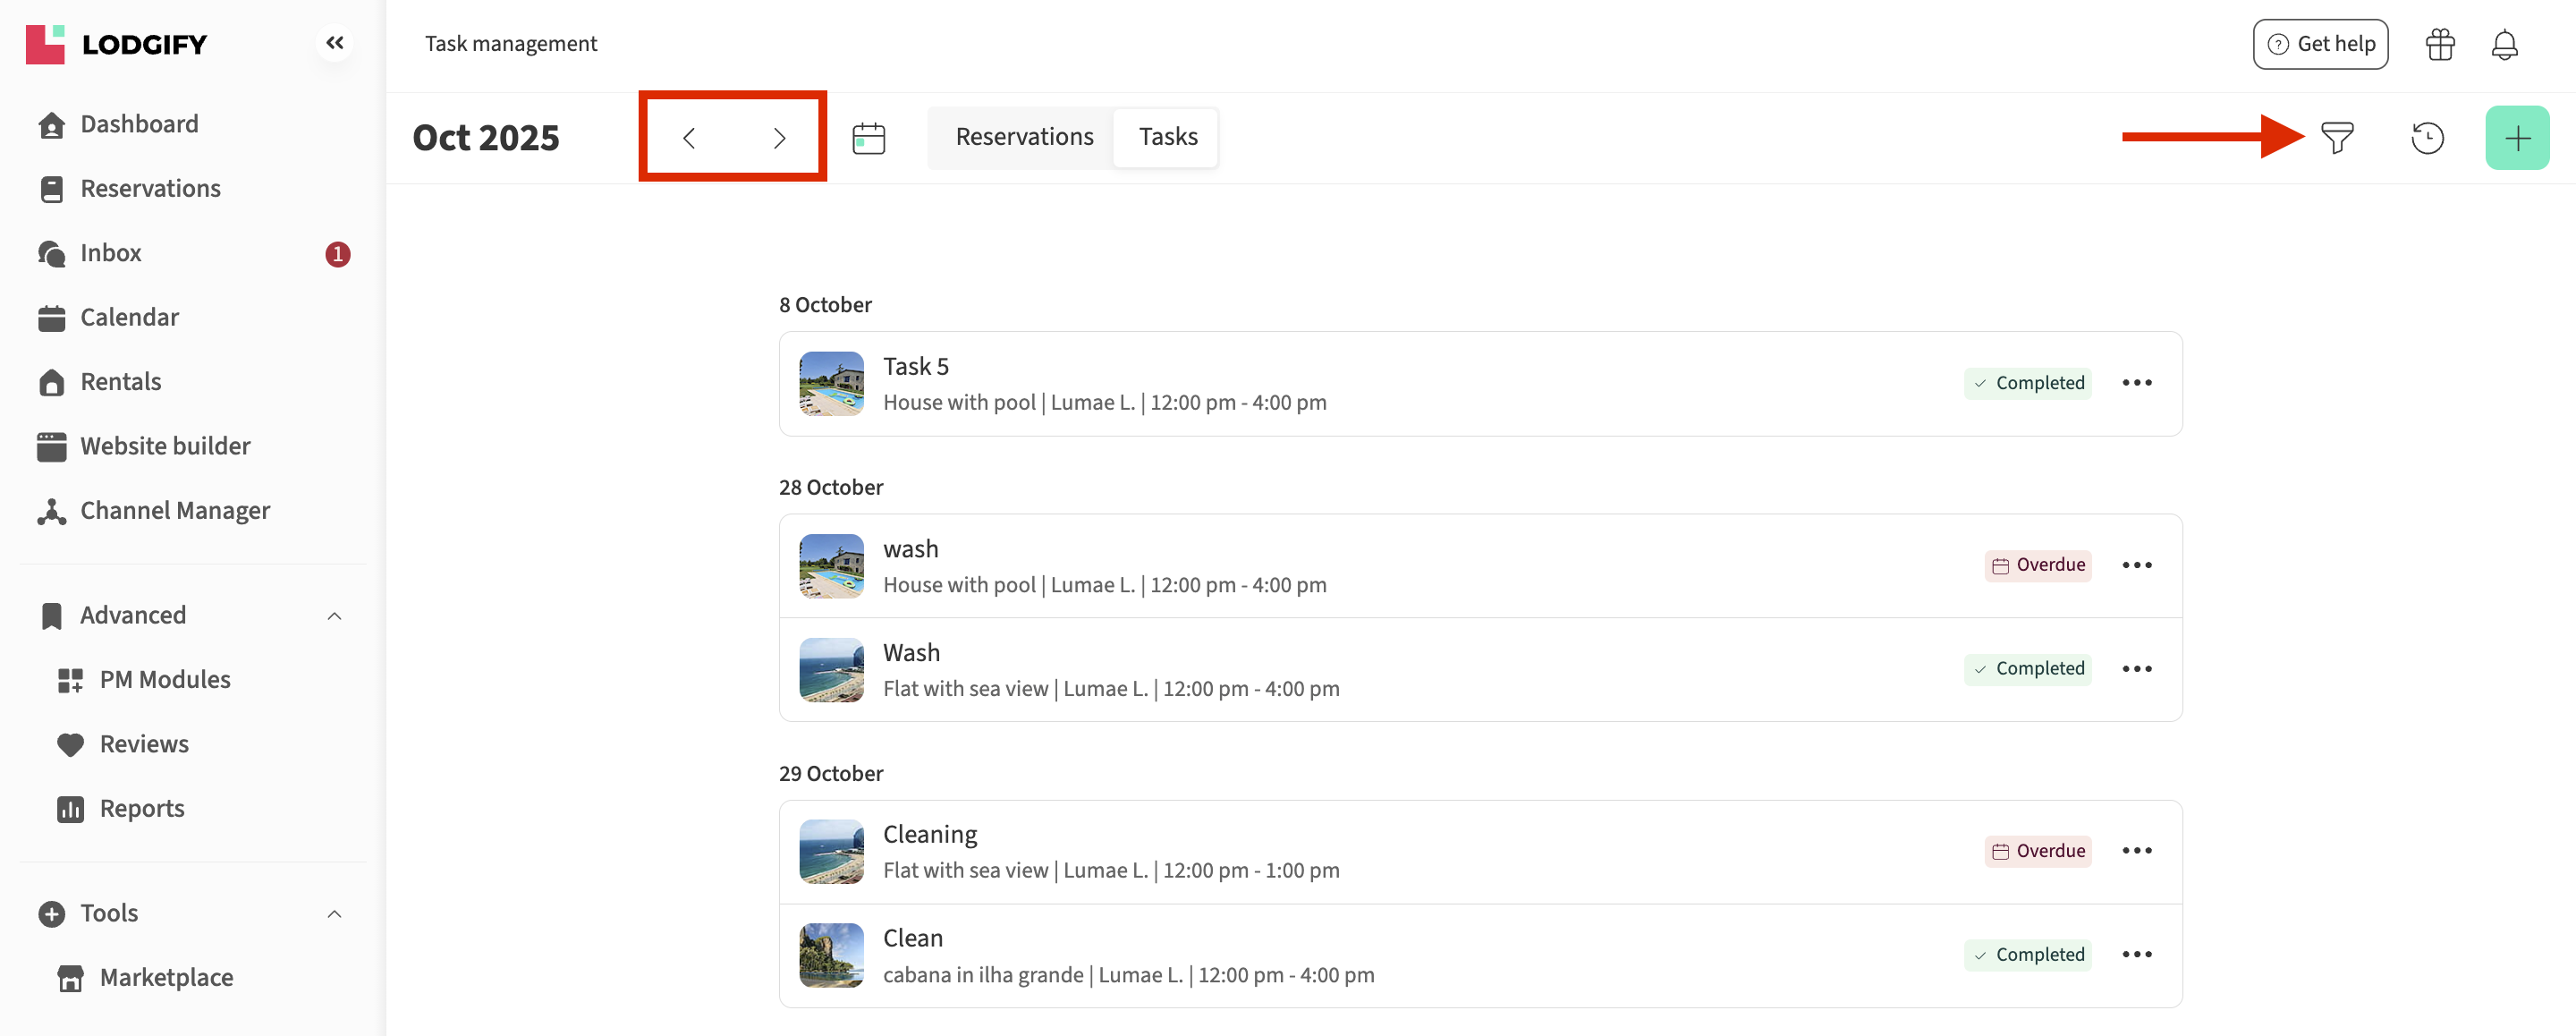Viewport: 2576px width, 1036px height.
Task: Click Overdue status badge on wash task
Action: (2037, 565)
